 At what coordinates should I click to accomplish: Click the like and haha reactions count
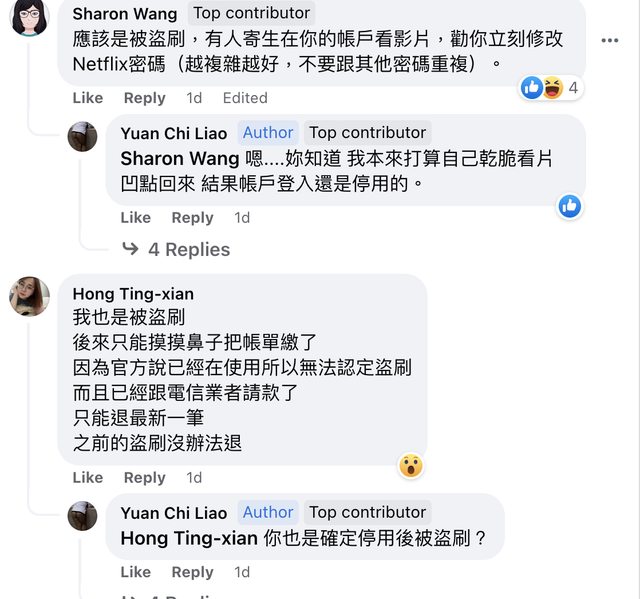coord(551,88)
